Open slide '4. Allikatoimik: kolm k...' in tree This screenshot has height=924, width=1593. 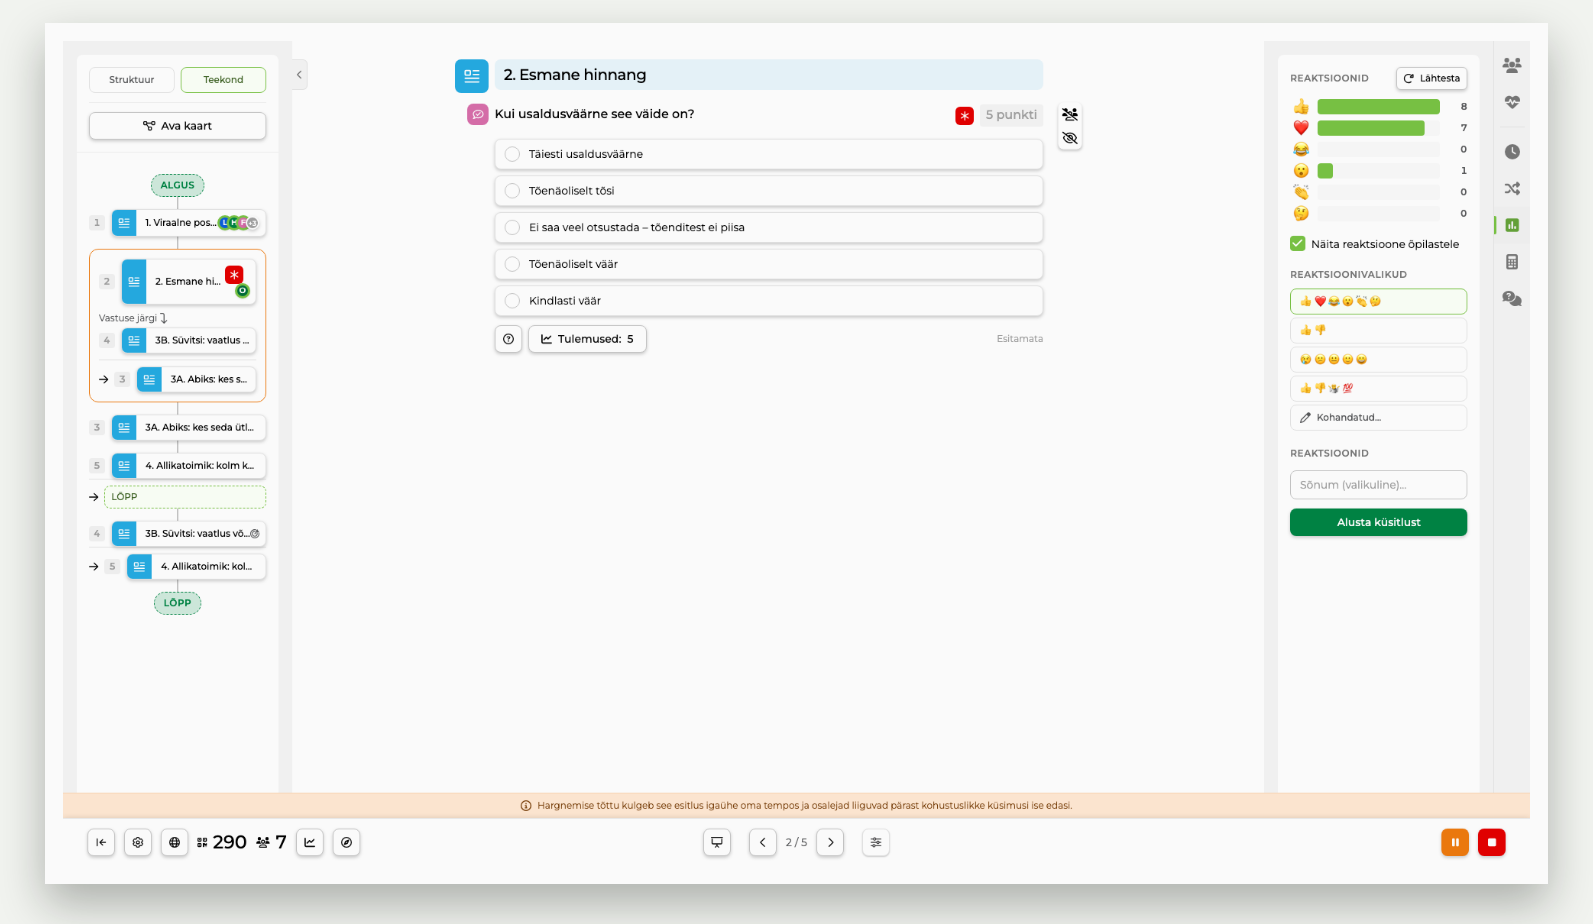188,466
